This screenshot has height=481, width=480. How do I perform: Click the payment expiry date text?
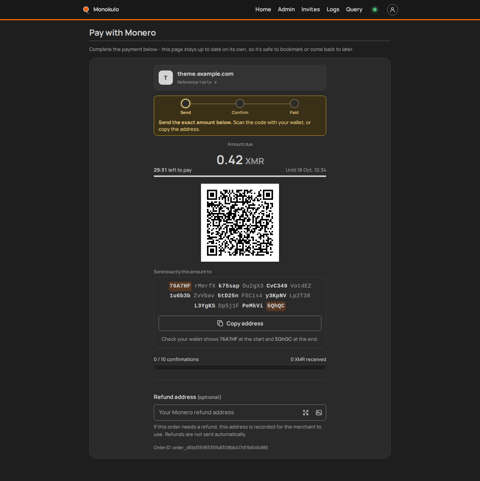306,170
